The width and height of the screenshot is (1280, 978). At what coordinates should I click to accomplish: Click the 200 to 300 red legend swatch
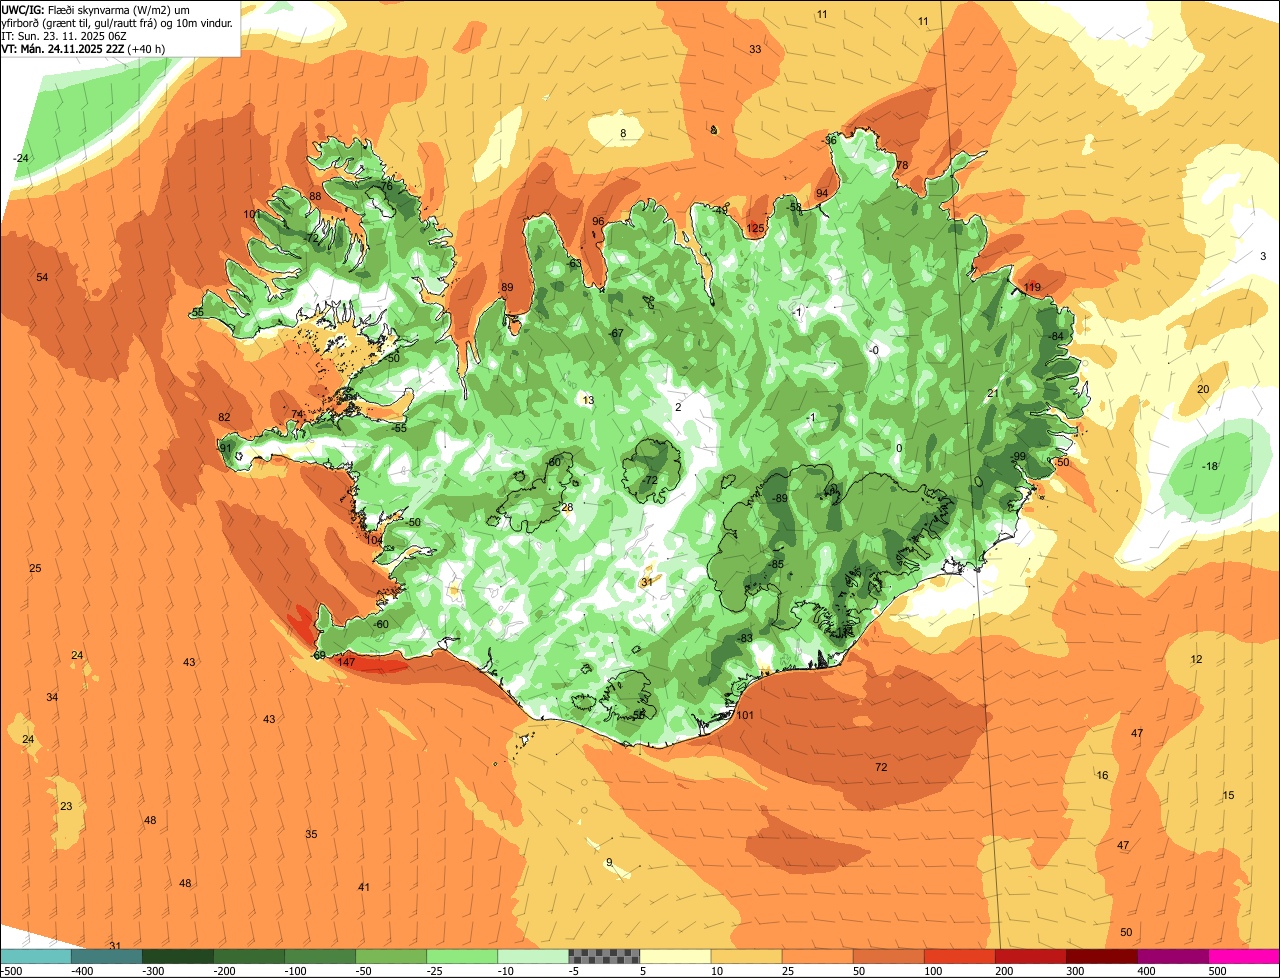(1030, 956)
